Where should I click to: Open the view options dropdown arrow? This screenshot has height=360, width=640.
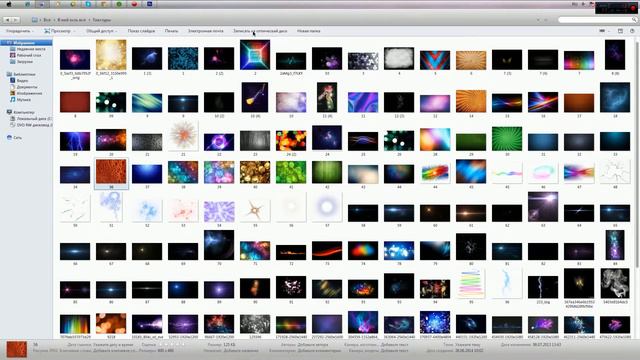pos(609,31)
